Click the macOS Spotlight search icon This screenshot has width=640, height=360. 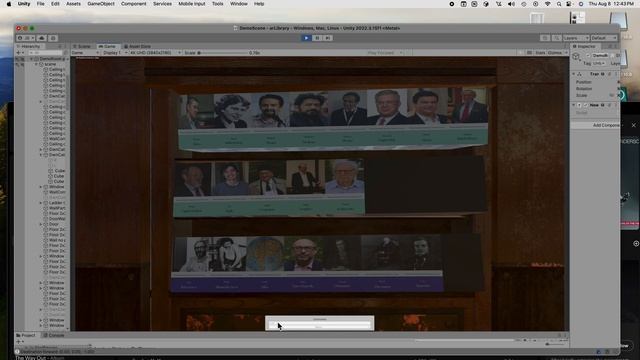pos(559,4)
